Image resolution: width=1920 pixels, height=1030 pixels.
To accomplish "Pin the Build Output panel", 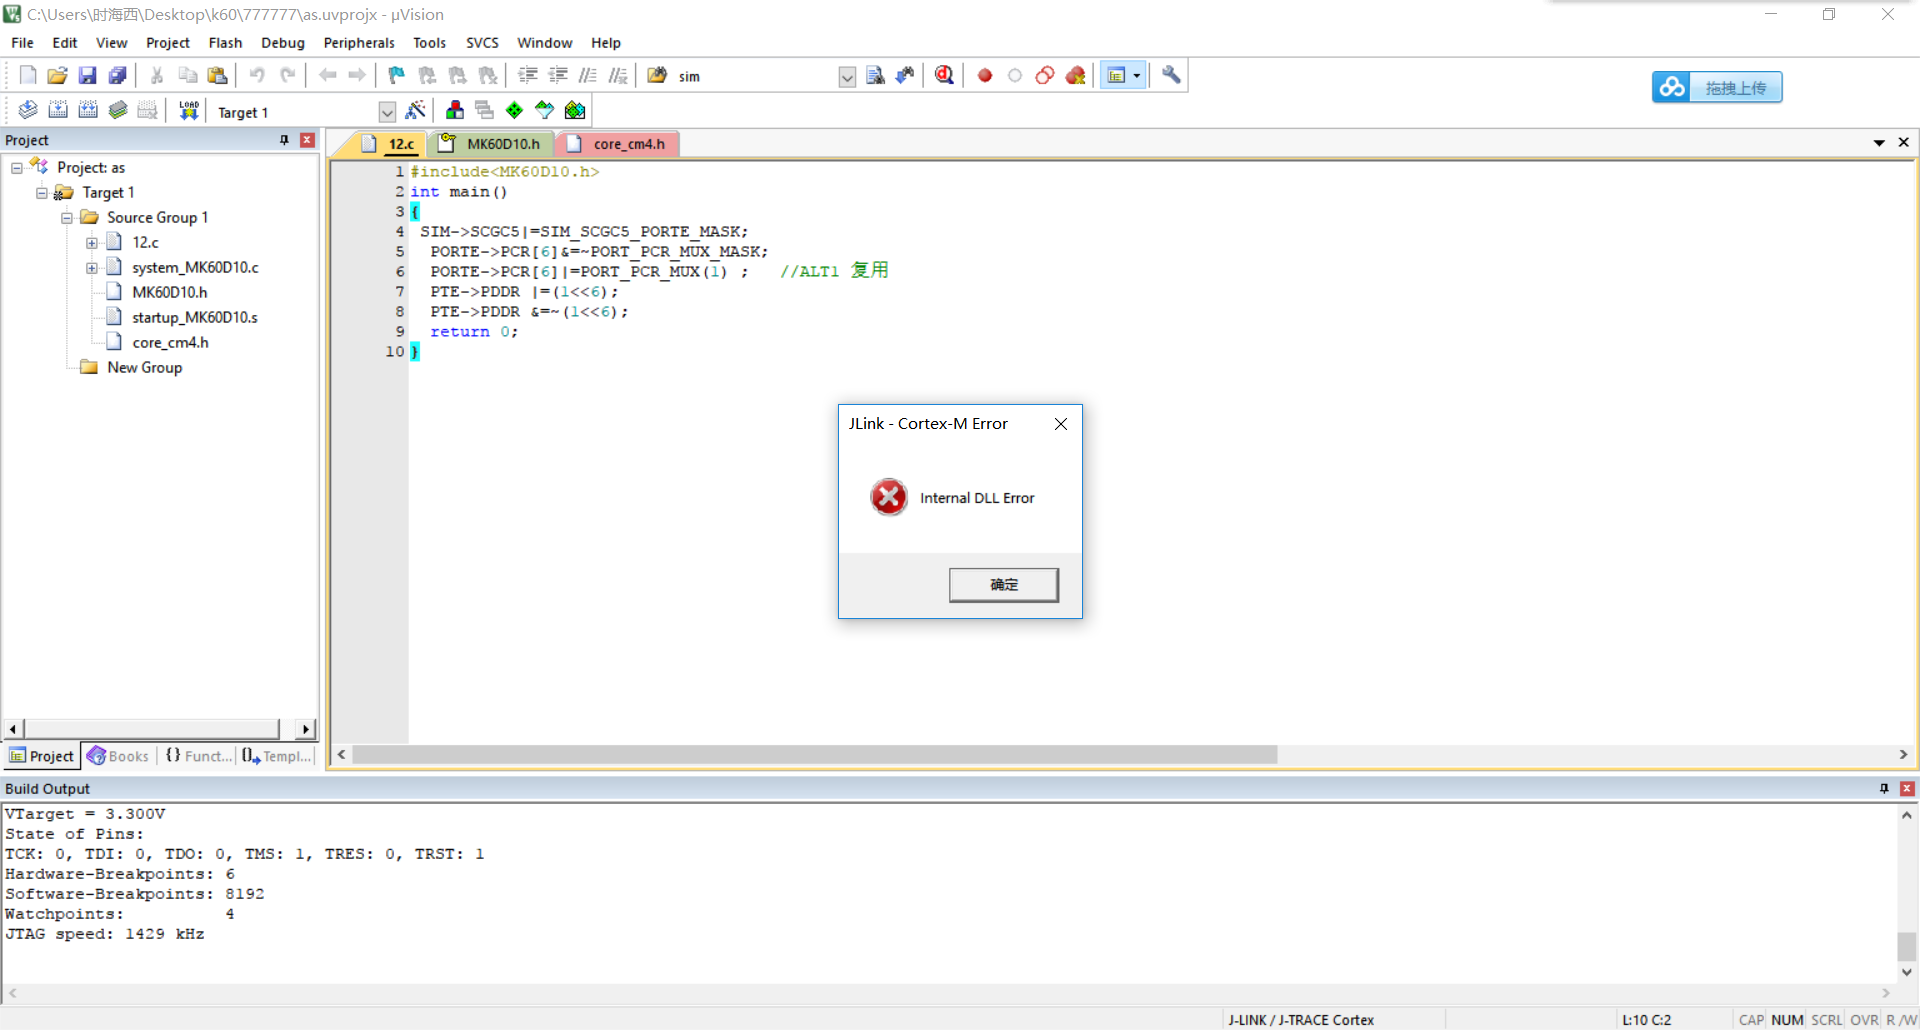I will (x=1884, y=789).
